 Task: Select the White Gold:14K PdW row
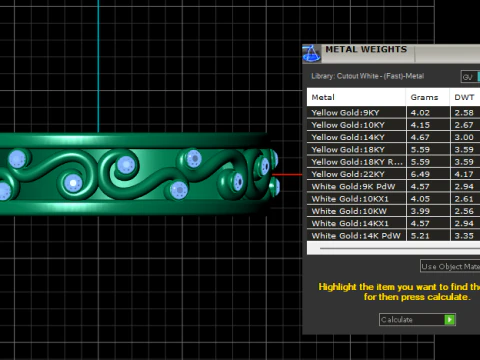pos(393,236)
